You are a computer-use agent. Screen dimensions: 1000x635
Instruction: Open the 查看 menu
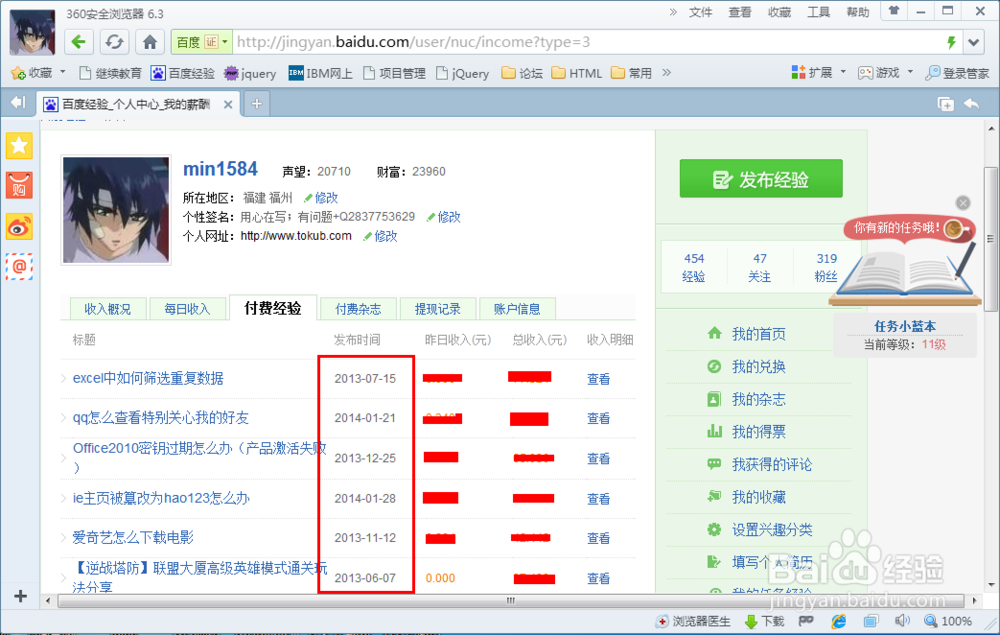click(x=740, y=12)
